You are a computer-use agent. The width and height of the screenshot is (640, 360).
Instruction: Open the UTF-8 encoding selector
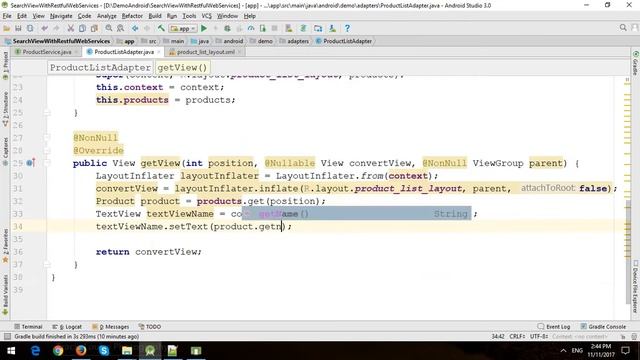(x=539, y=336)
